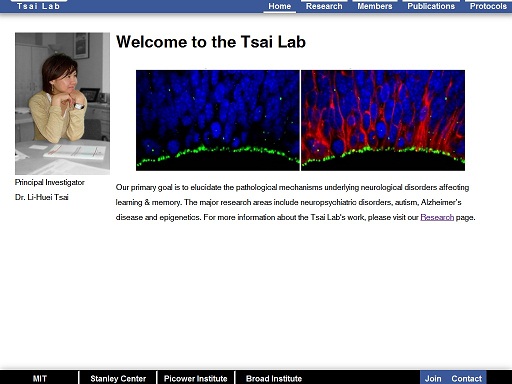Go to the Research tab
Image resolution: width=512 pixels, height=384 pixels.
(x=324, y=6)
